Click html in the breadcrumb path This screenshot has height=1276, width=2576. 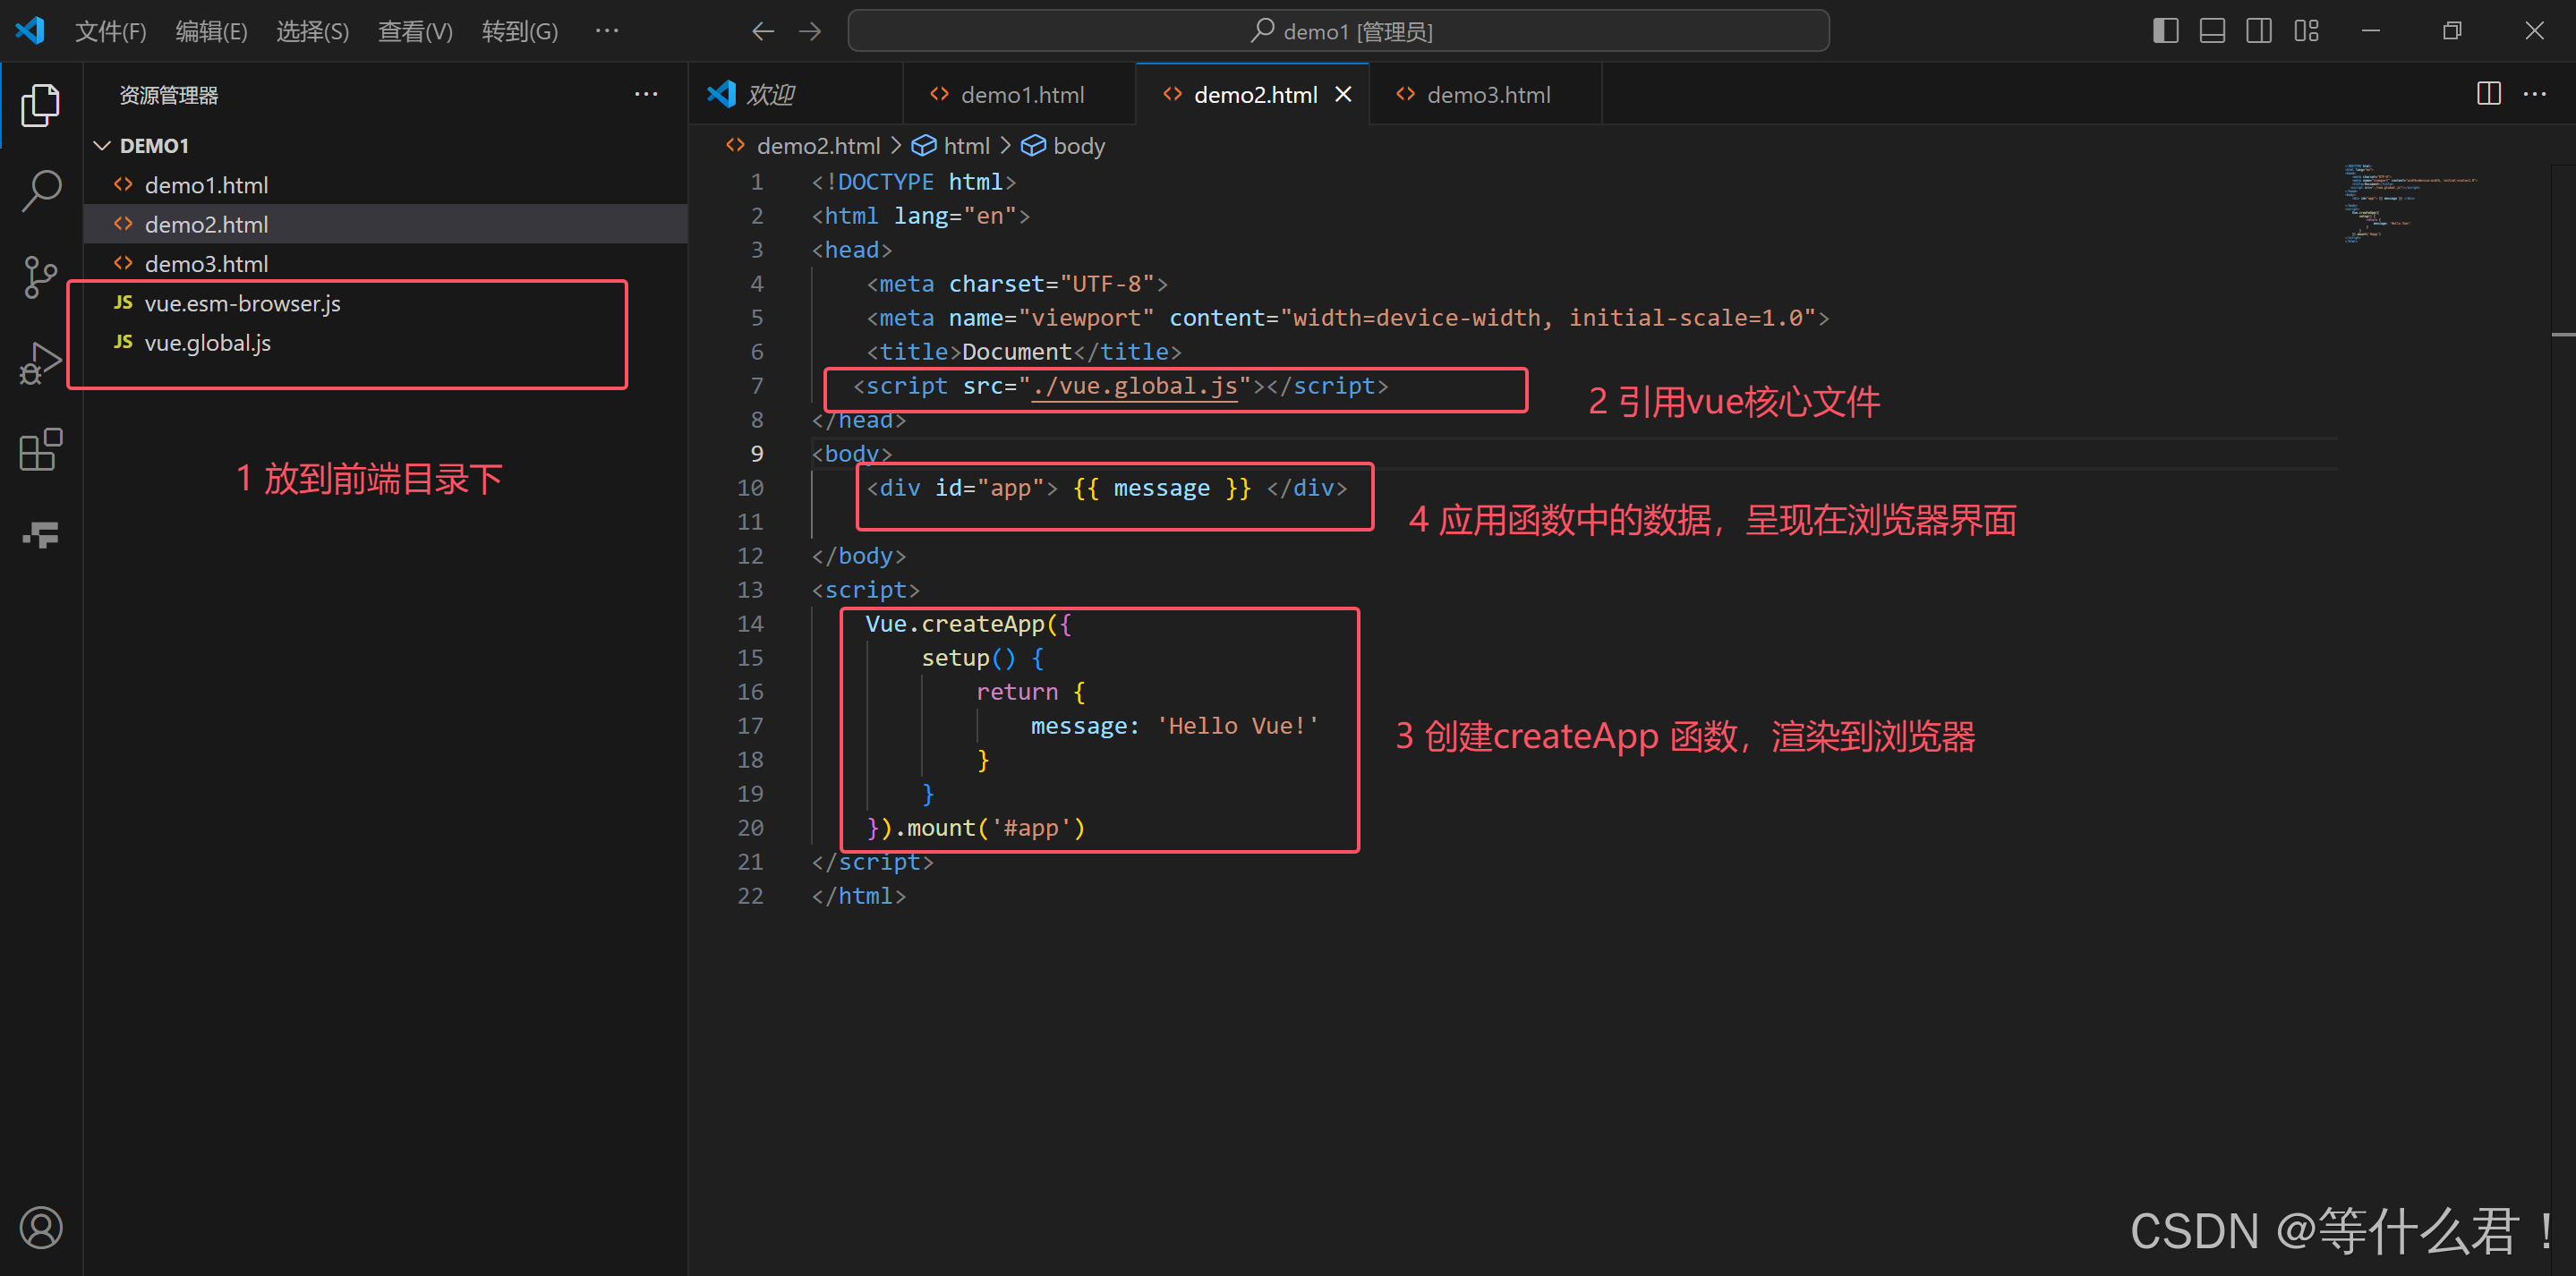coord(965,146)
